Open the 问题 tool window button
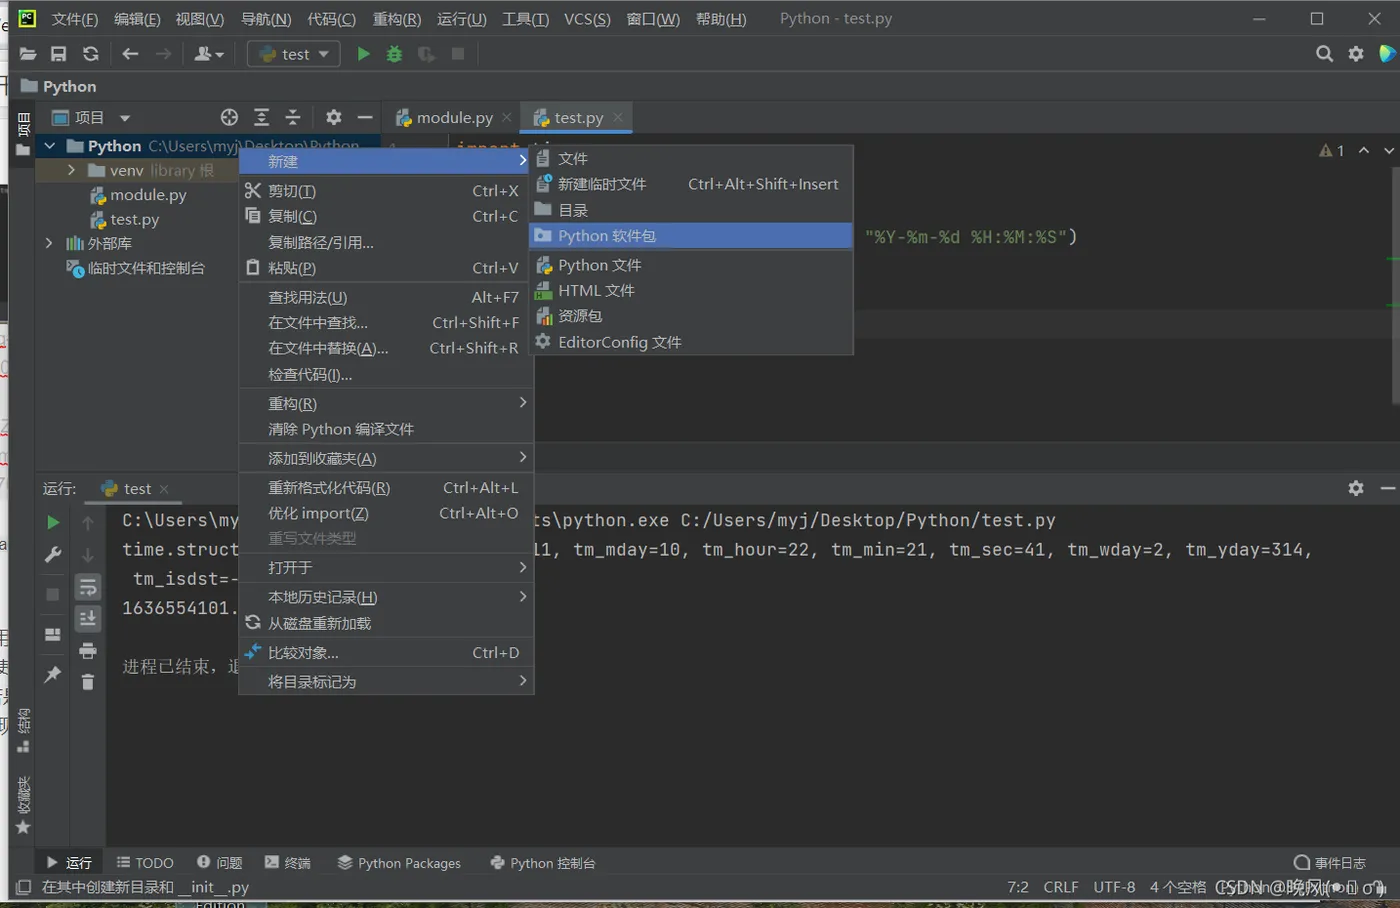Viewport: 1400px width, 908px height. point(219,862)
